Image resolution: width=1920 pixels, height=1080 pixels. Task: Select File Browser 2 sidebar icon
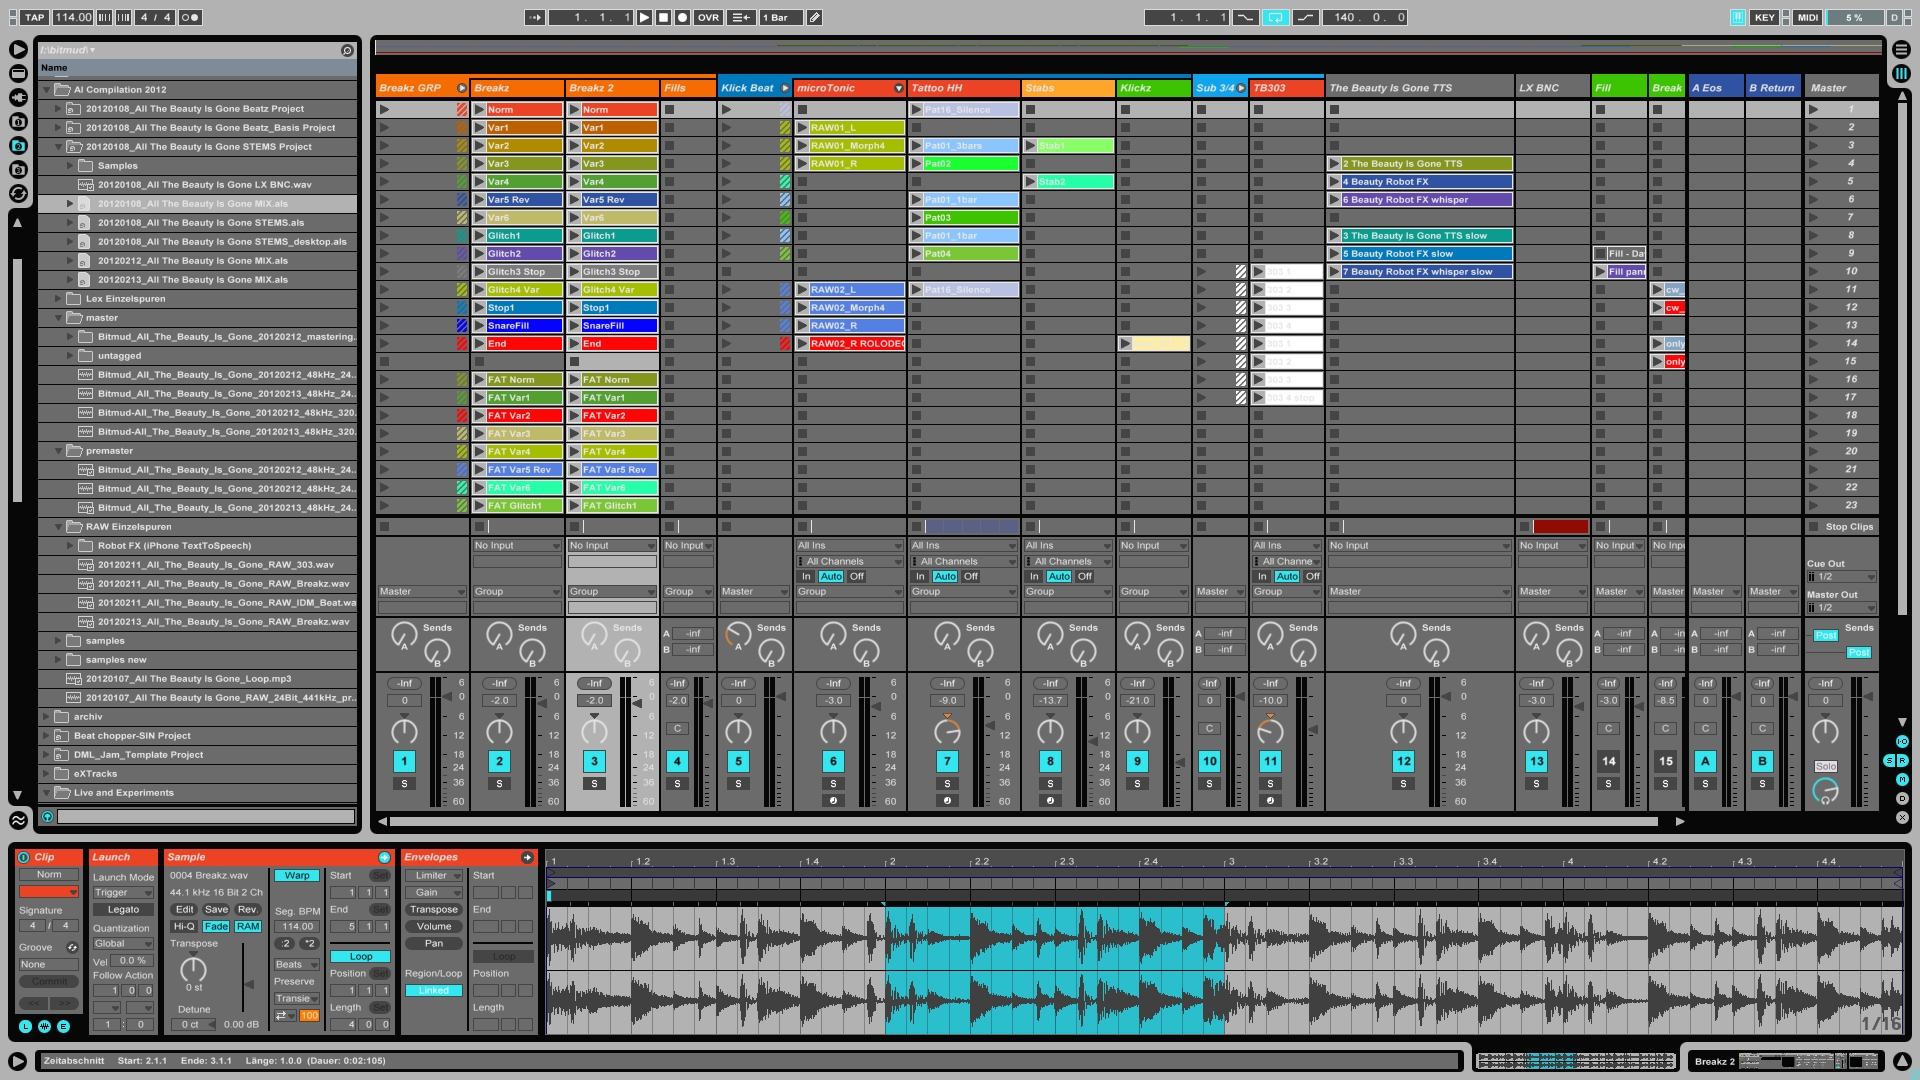pos(18,145)
